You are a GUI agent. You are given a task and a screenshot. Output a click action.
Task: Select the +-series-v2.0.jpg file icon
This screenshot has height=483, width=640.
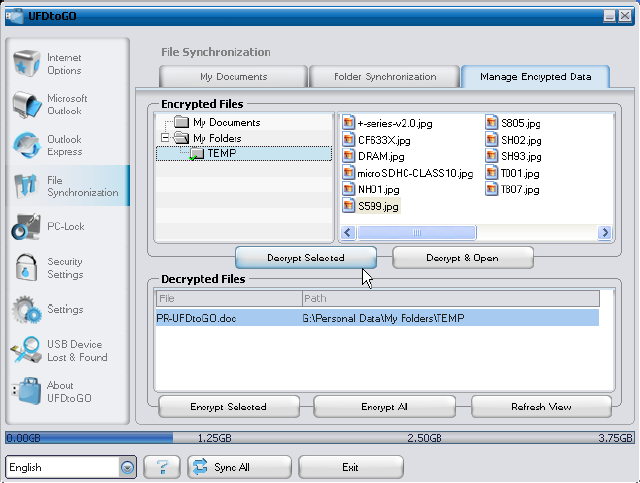tap(348, 122)
